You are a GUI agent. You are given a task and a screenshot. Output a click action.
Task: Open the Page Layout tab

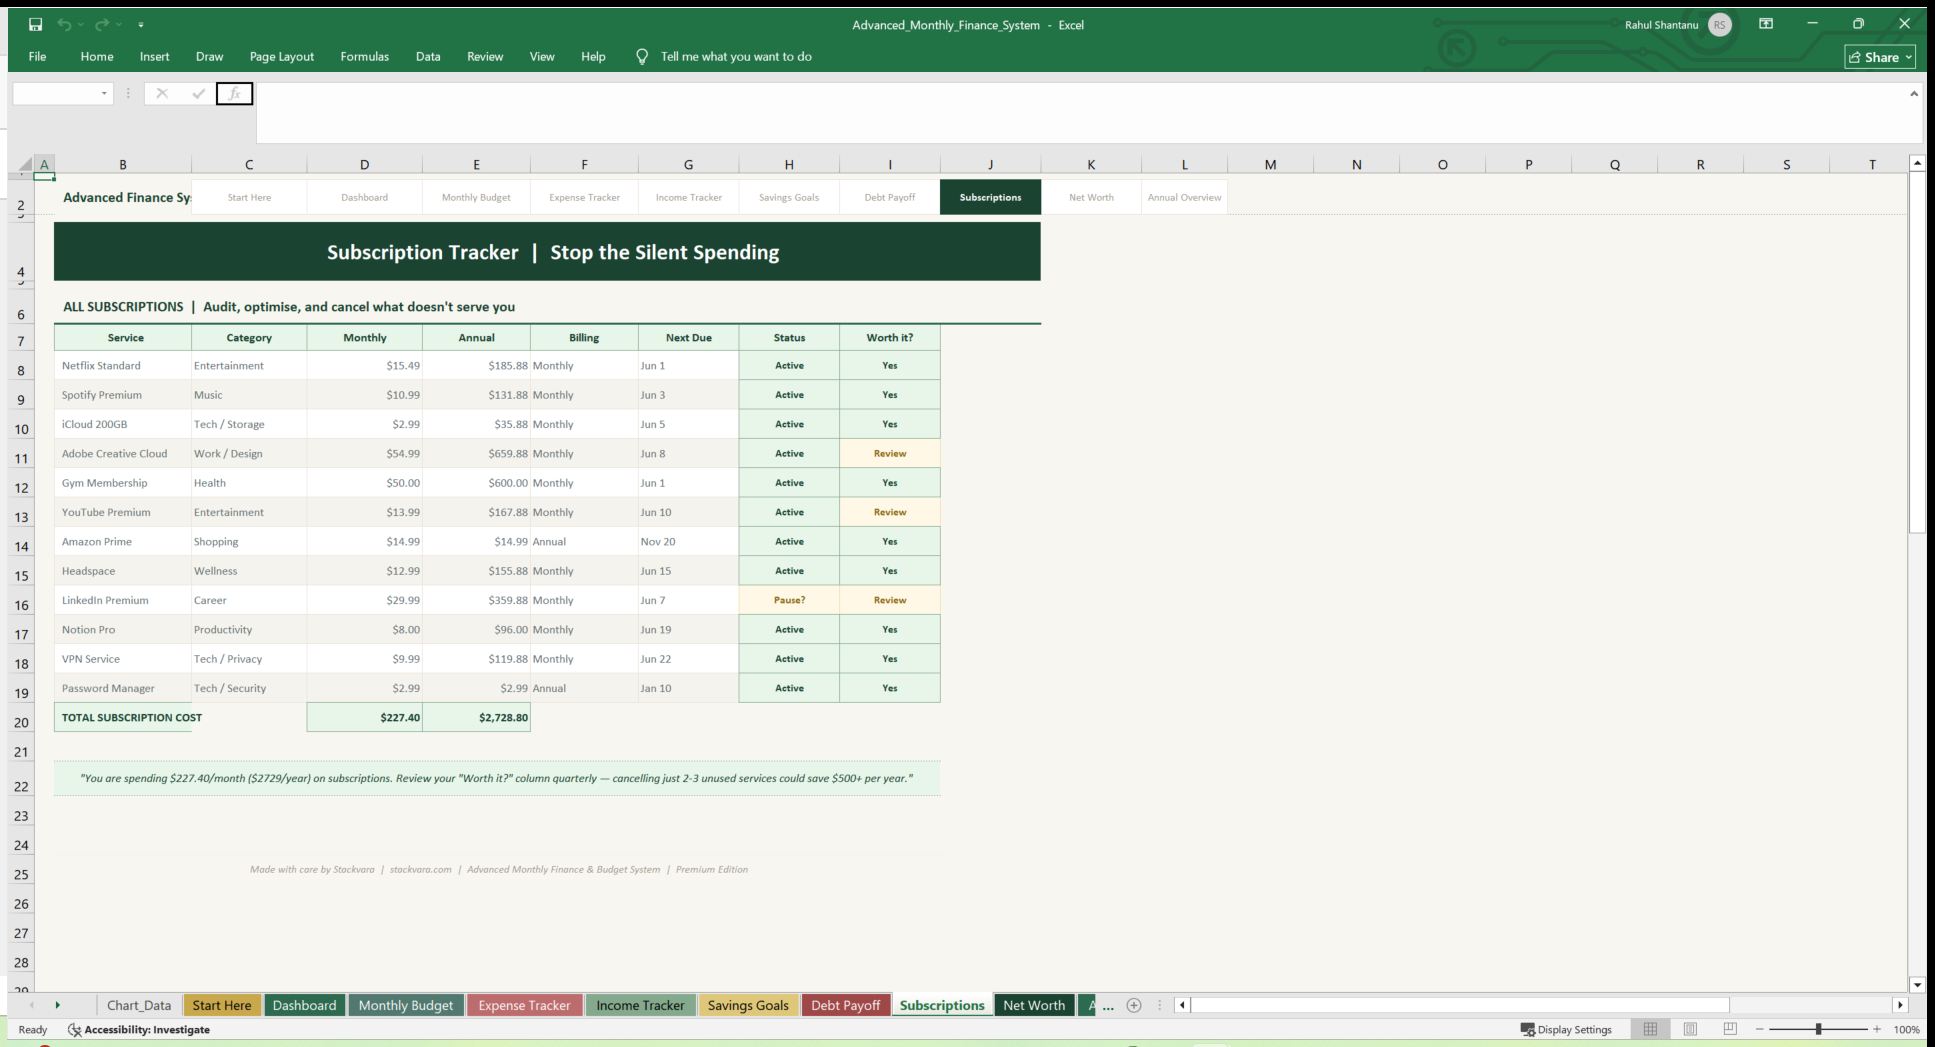pyautogui.click(x=282, y=57)
